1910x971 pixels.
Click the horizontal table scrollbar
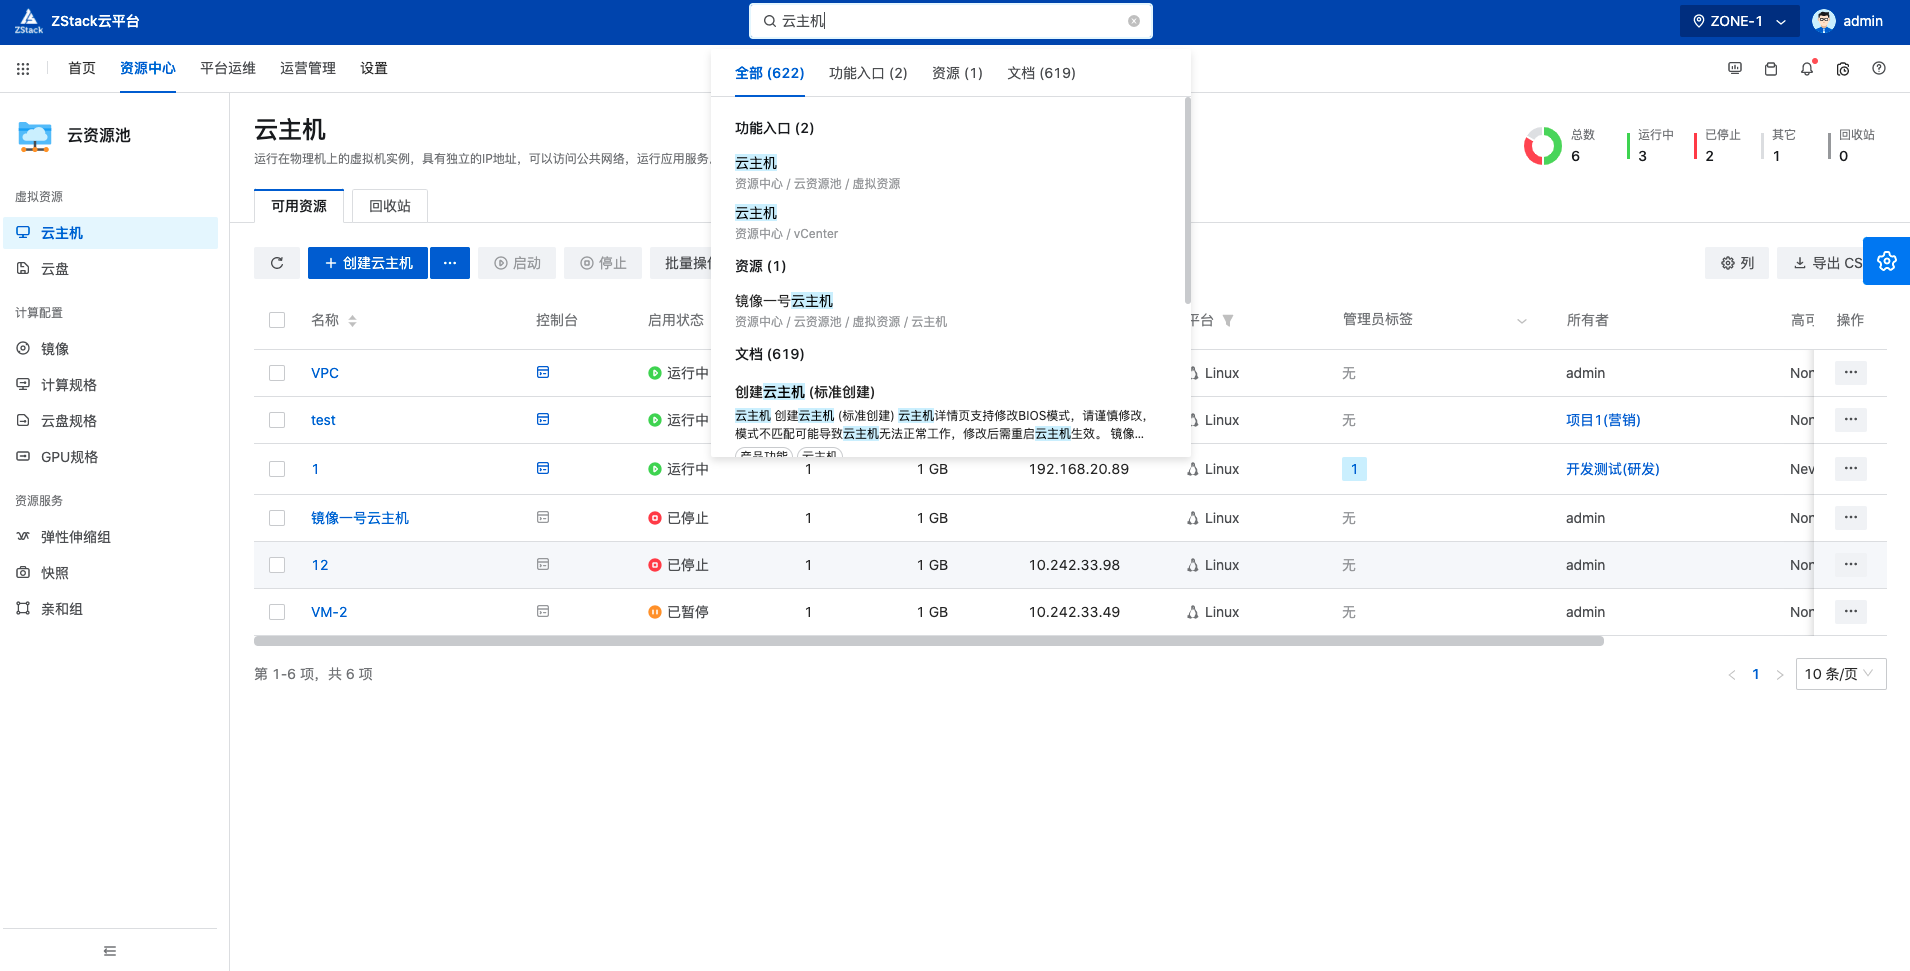click(928, 641)
